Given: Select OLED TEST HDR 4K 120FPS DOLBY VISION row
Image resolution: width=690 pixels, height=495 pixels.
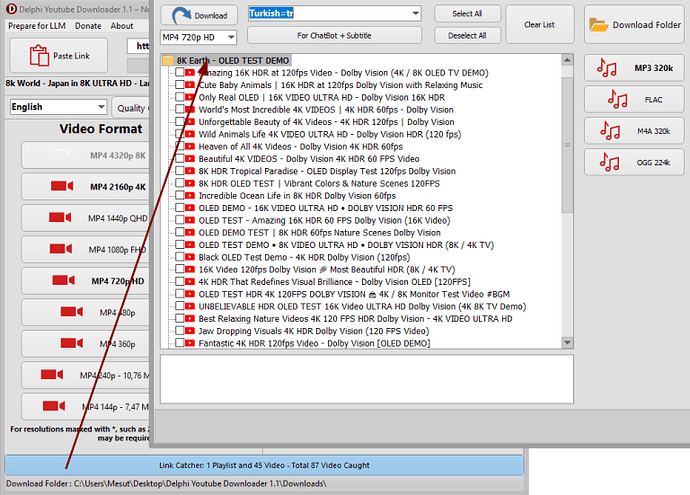Looking at the screenshot, I should [x=354, y=294].
